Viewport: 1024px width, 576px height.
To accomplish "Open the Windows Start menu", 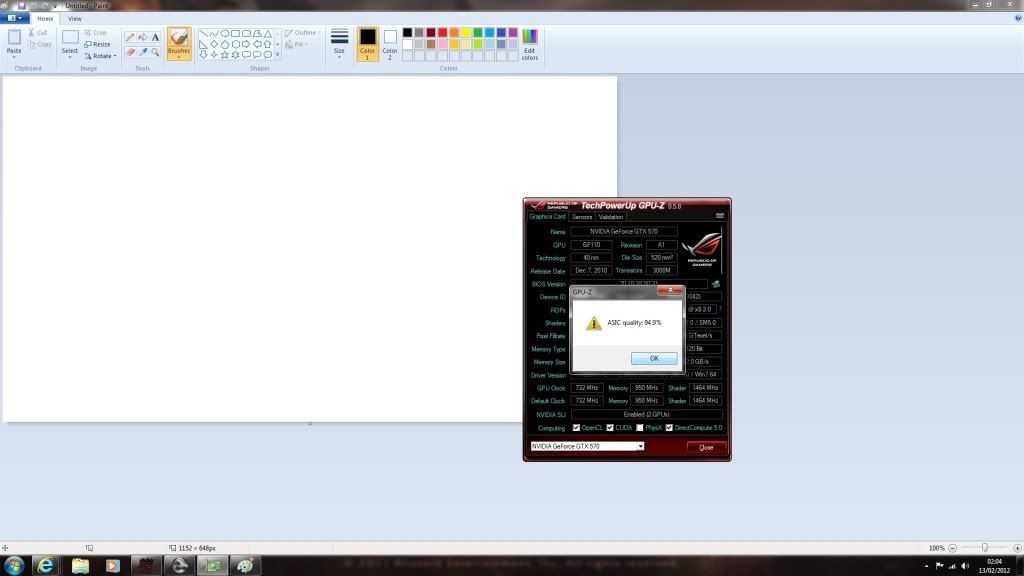I will [14, 566].
